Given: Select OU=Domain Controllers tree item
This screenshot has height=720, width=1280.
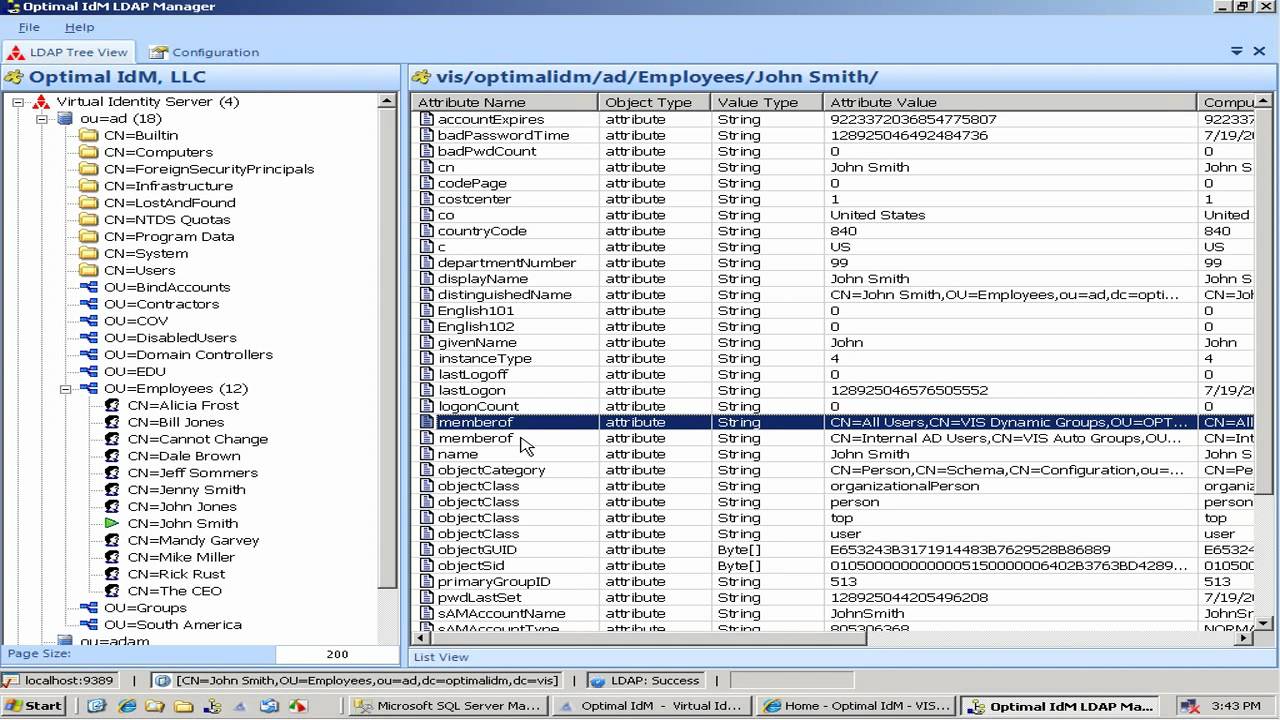Looking at the screenshot, I should [x=188, y=356].
